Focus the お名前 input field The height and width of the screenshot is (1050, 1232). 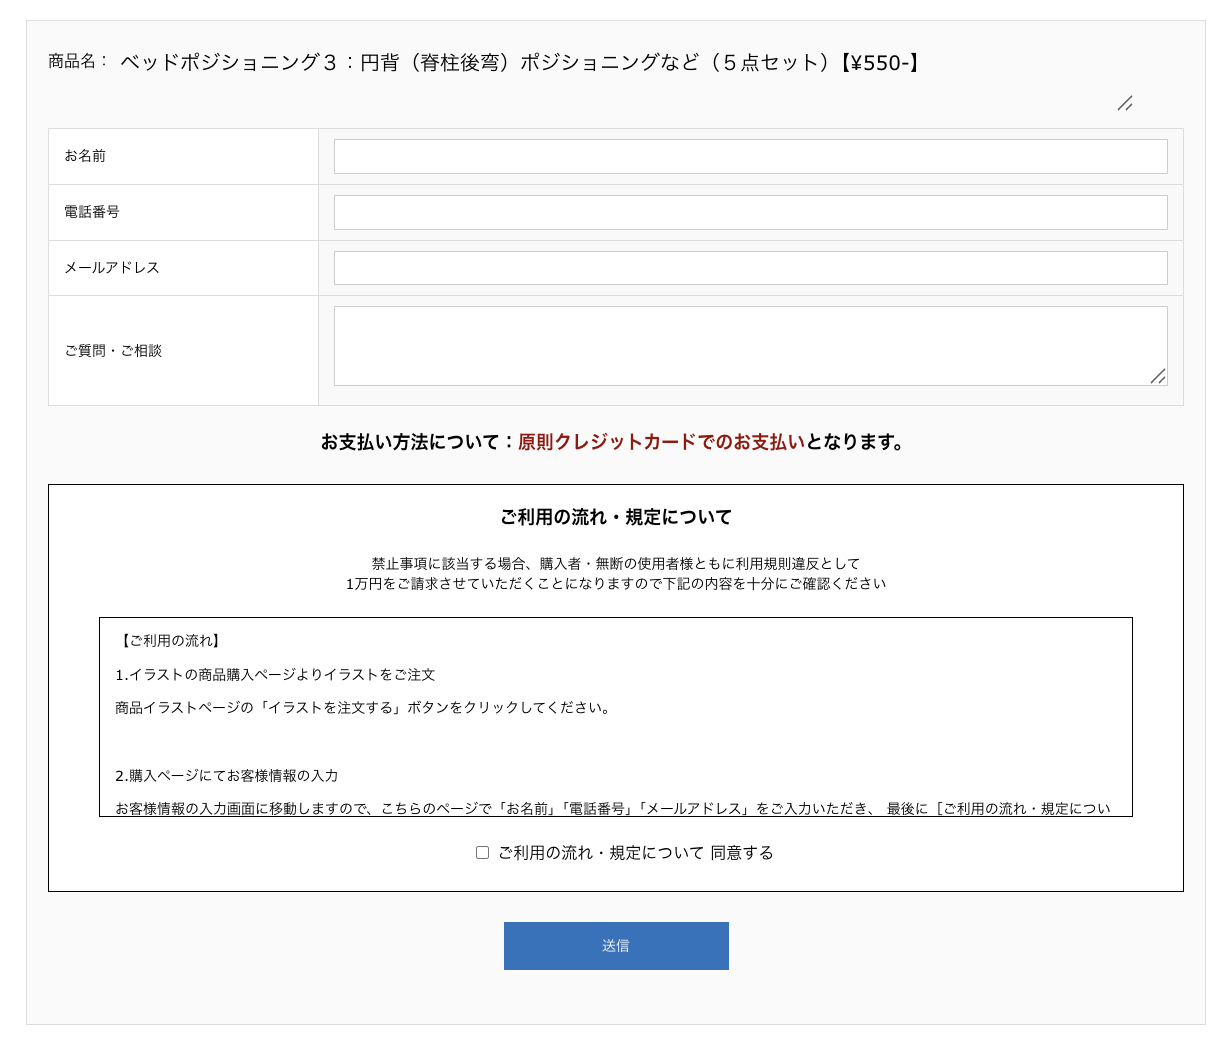750,157
